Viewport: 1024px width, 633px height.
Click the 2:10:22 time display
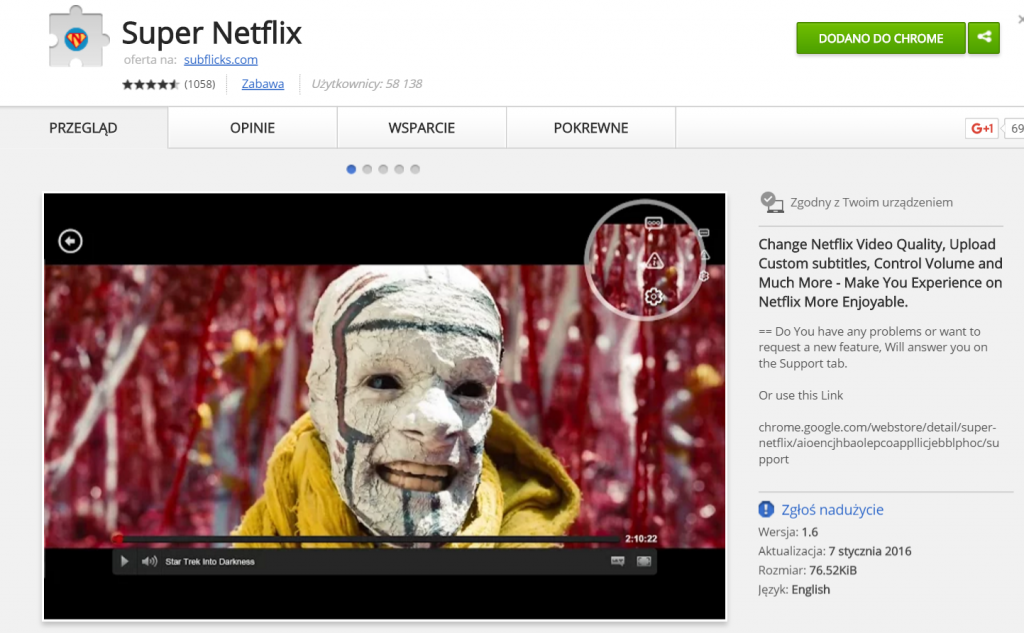pos(641,539)
